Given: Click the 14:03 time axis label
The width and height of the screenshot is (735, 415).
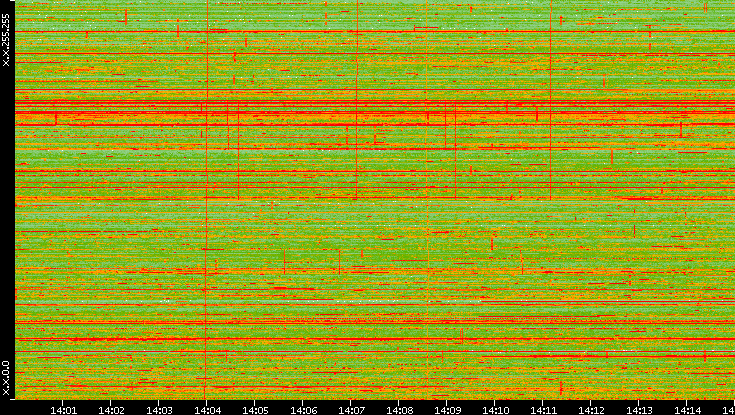Looking at the screenshot, I should 159,410.
